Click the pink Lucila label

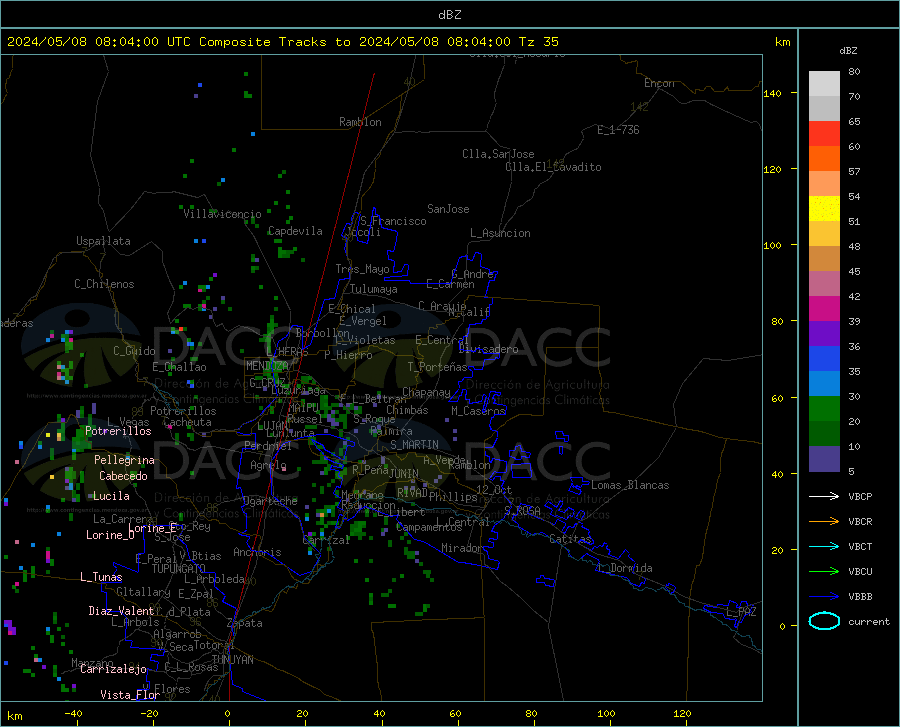coord(111,496)
